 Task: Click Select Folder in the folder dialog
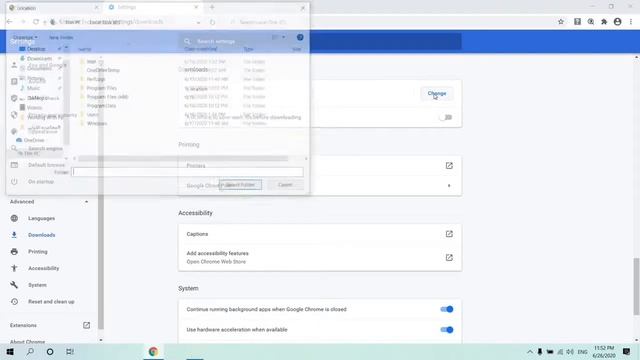pyautogui.click(x=240, y=185)
